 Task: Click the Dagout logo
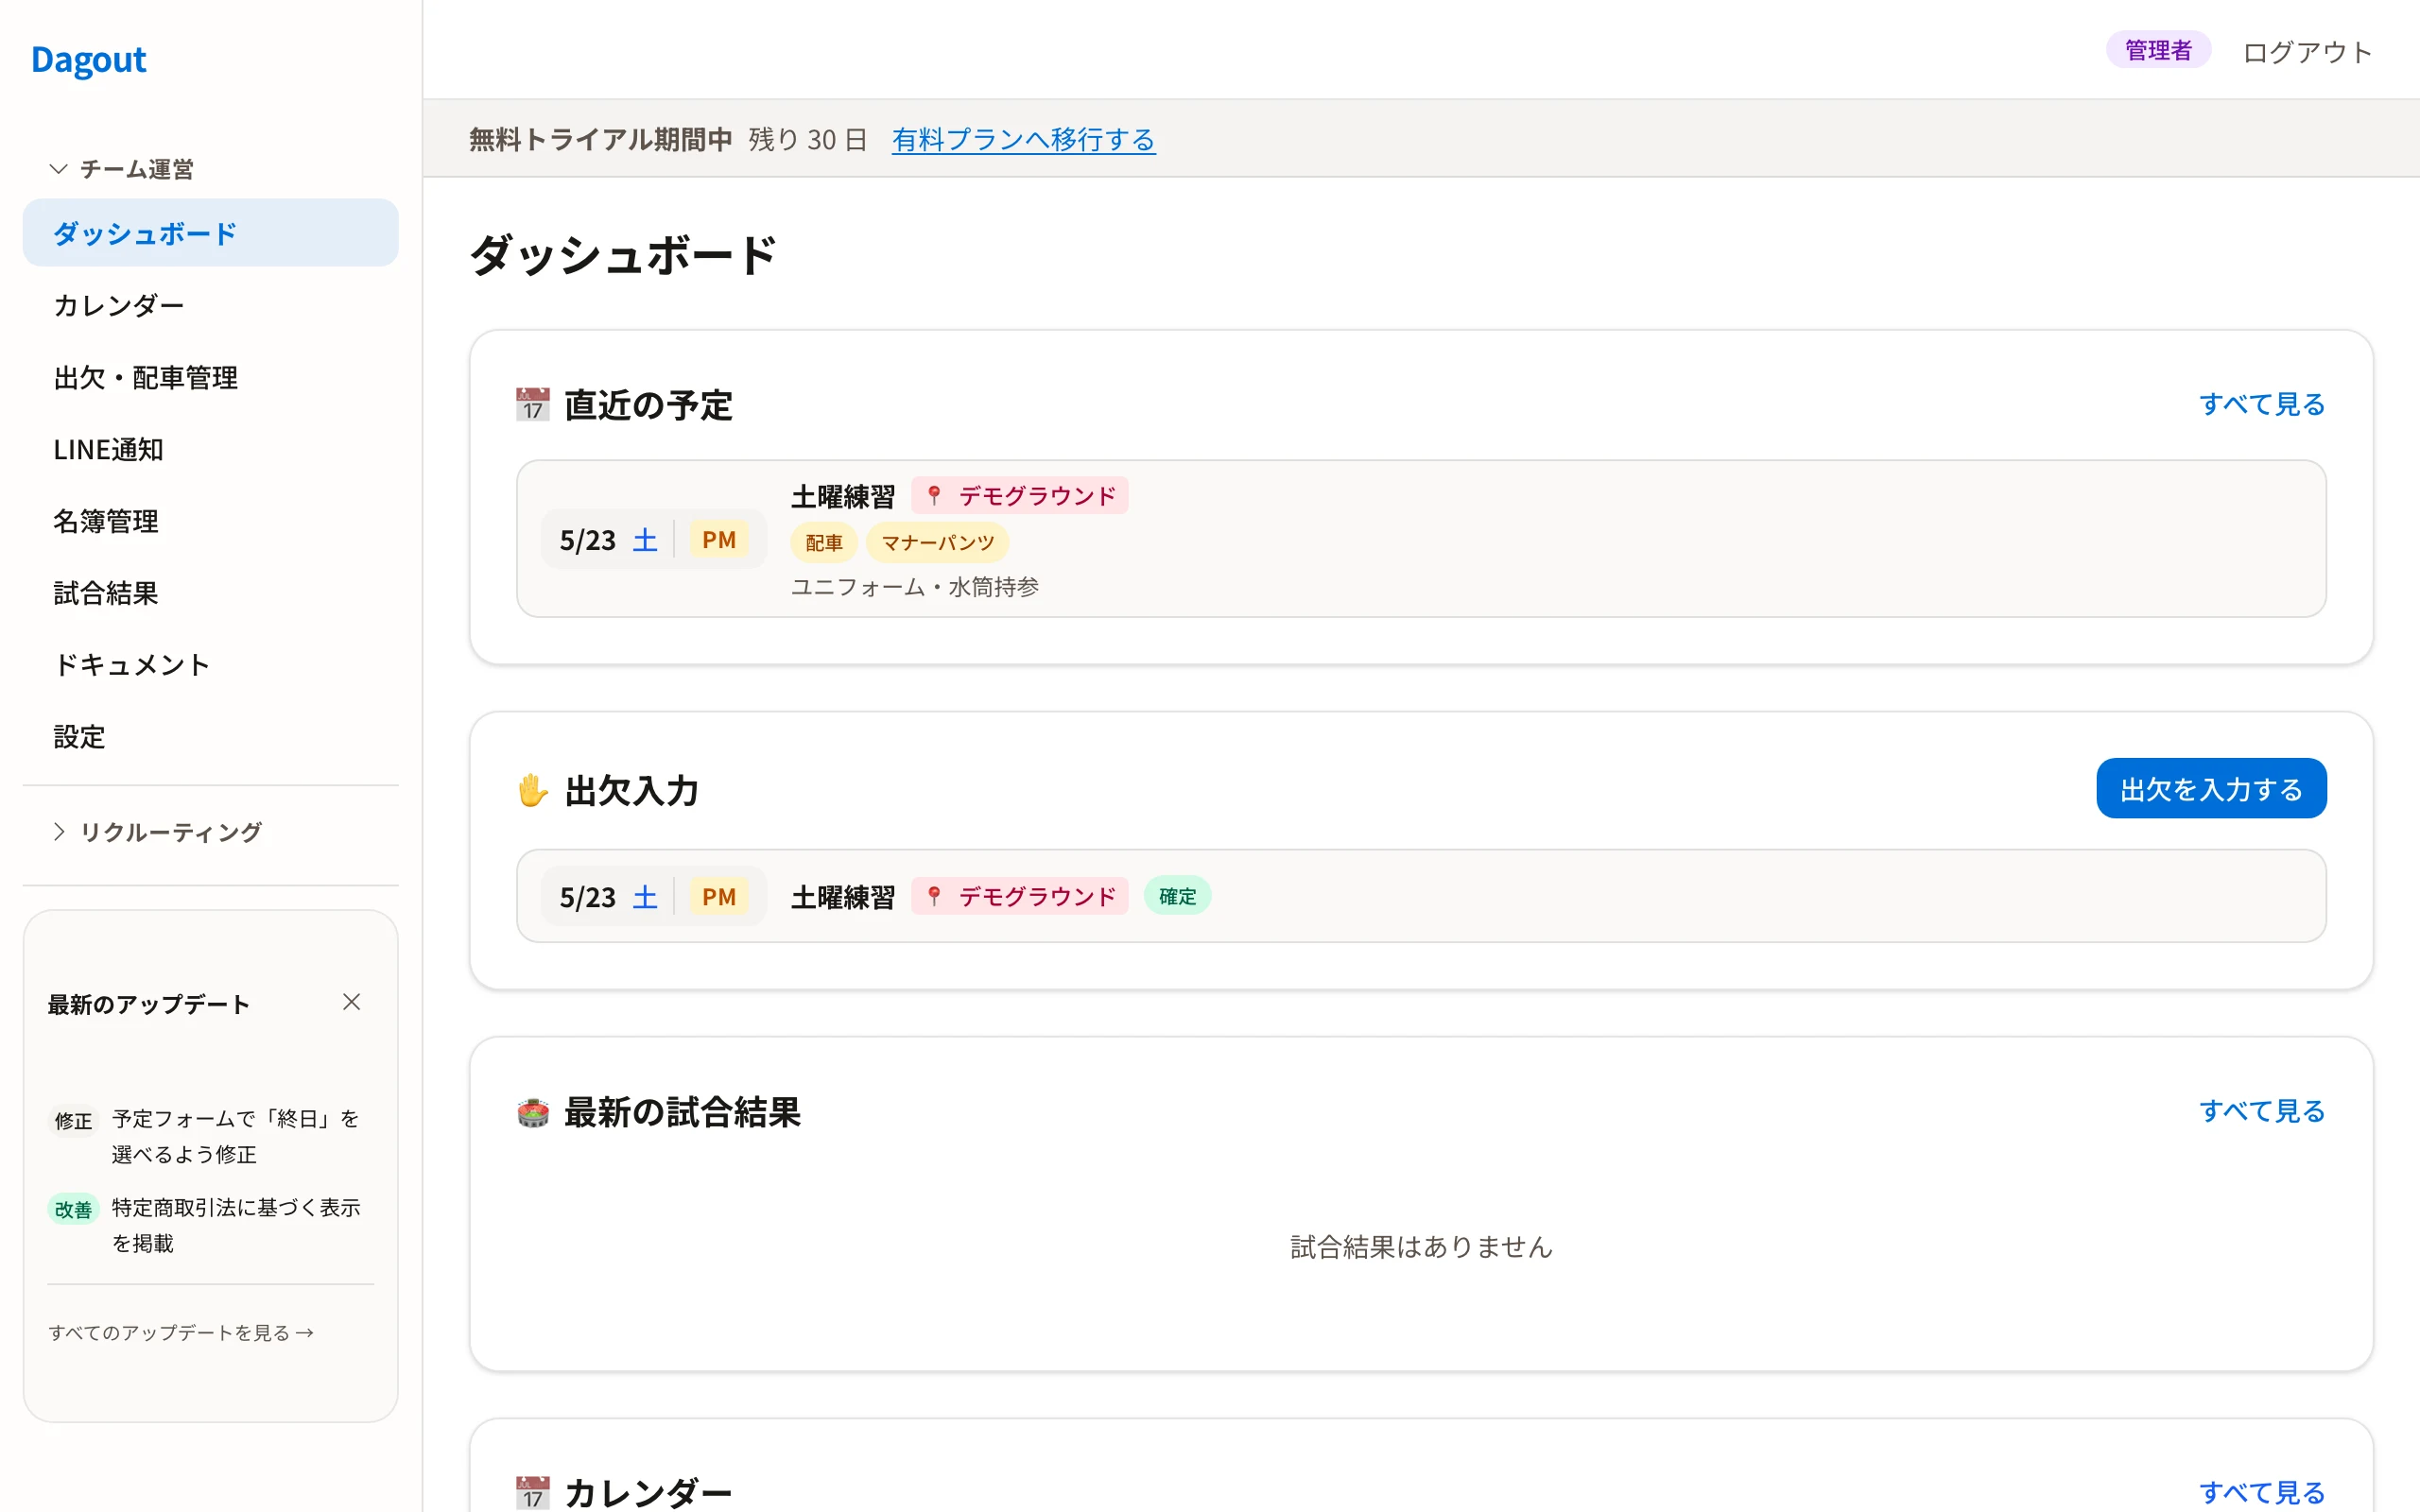[x=88, y=60]
